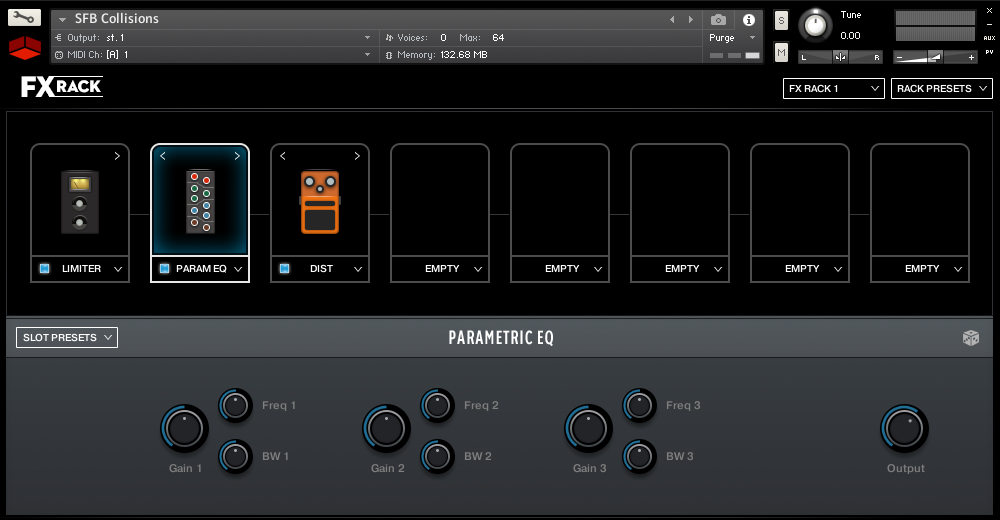Click the BW 2 knob

coord(438,456)
